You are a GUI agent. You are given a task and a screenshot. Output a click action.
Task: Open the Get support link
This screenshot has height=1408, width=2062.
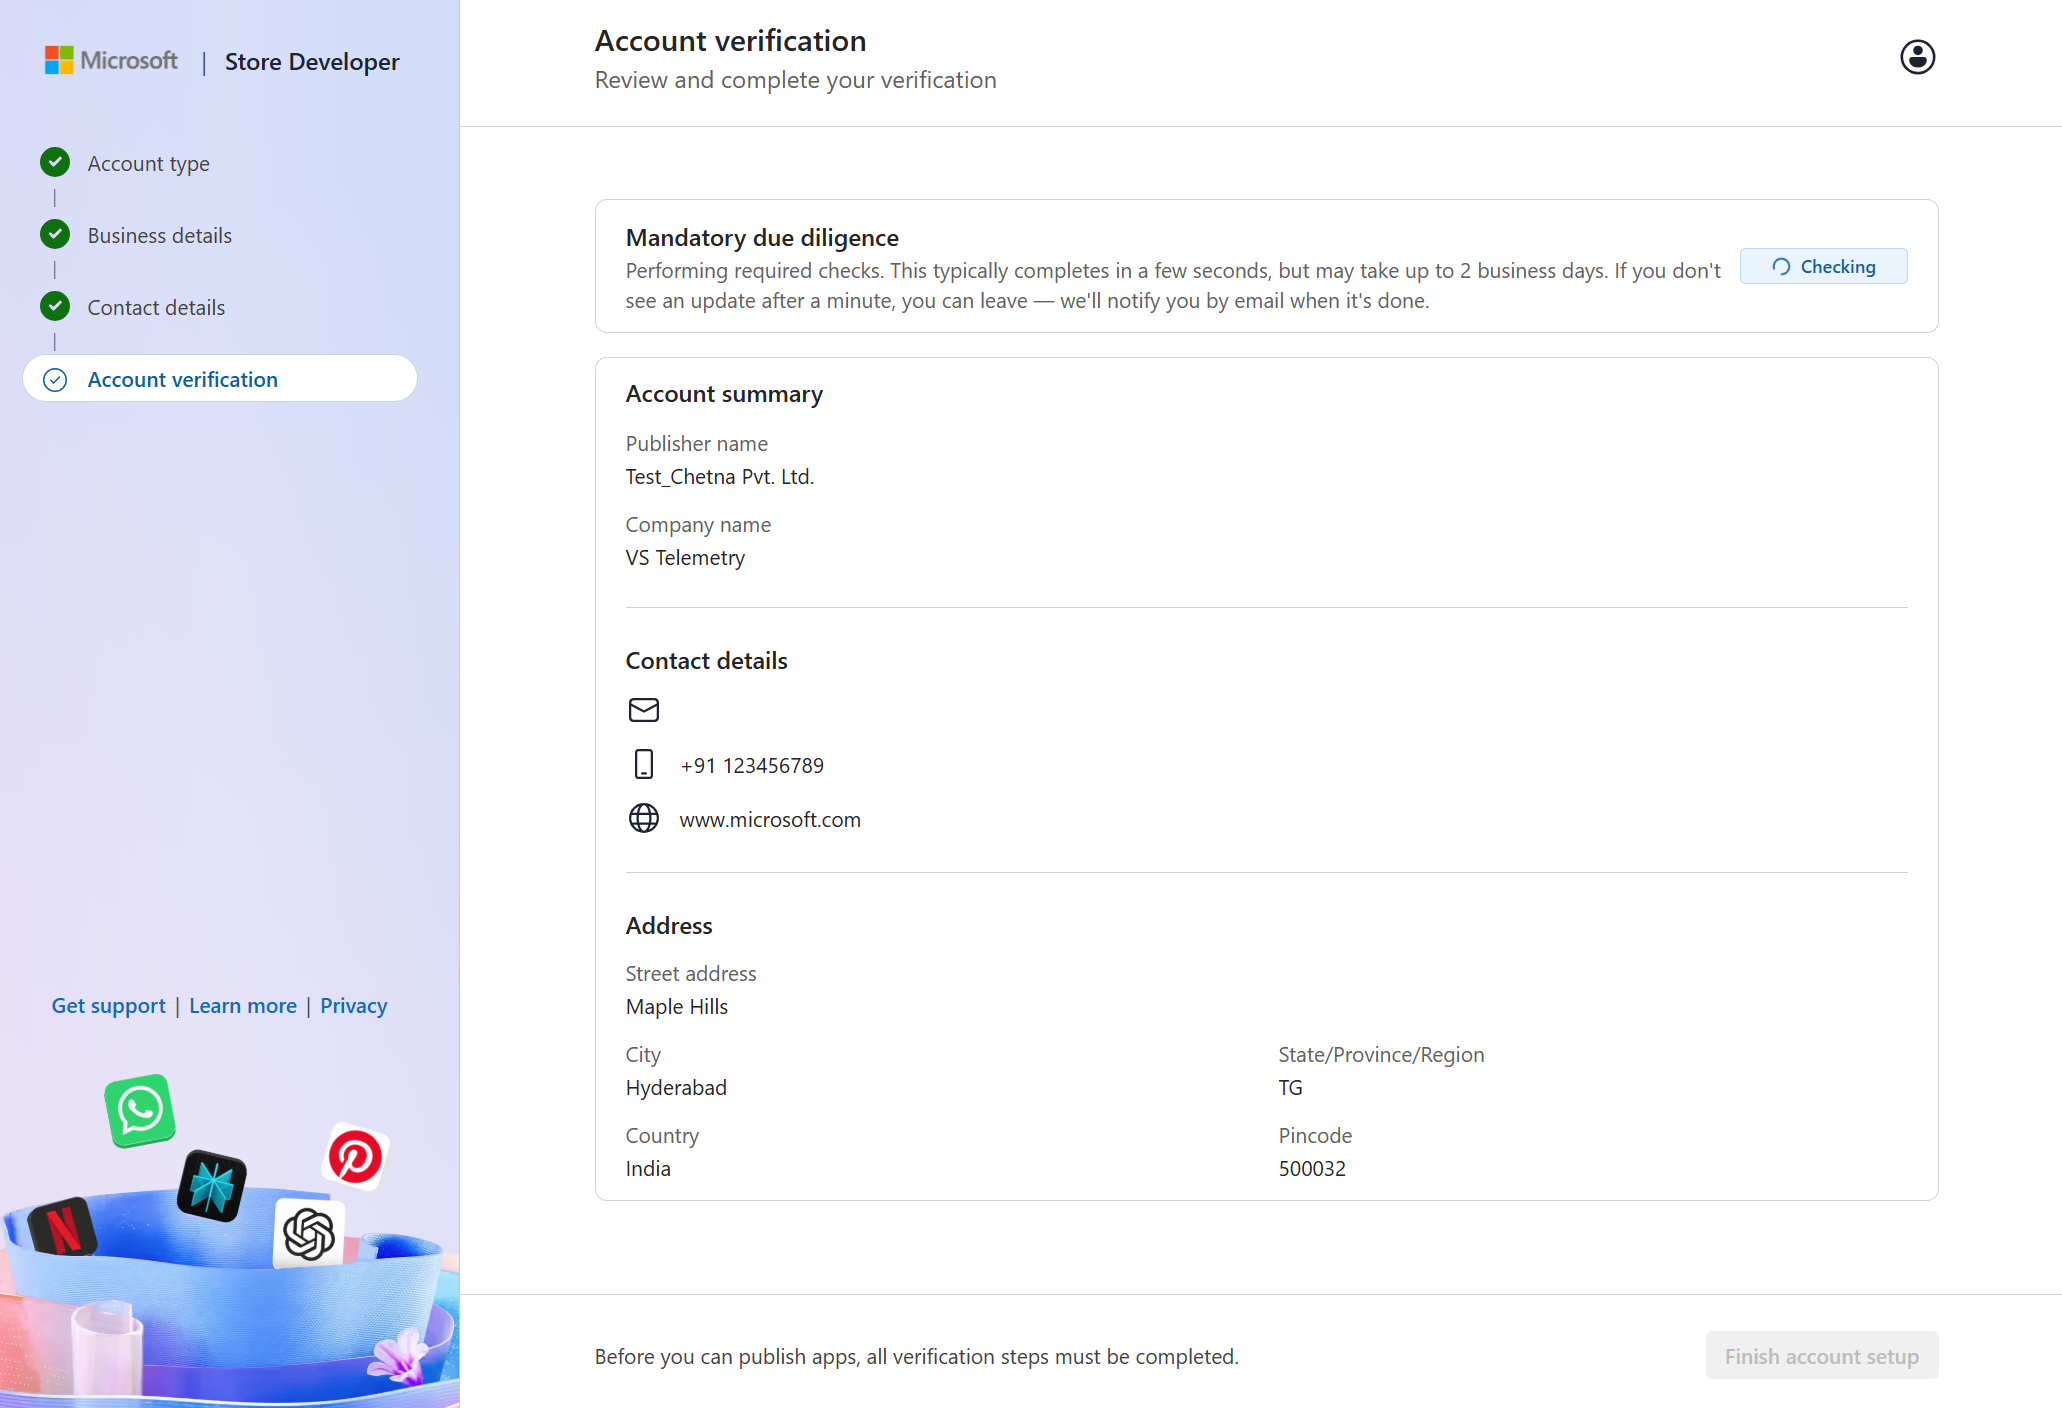click(x=108, y=1006)
